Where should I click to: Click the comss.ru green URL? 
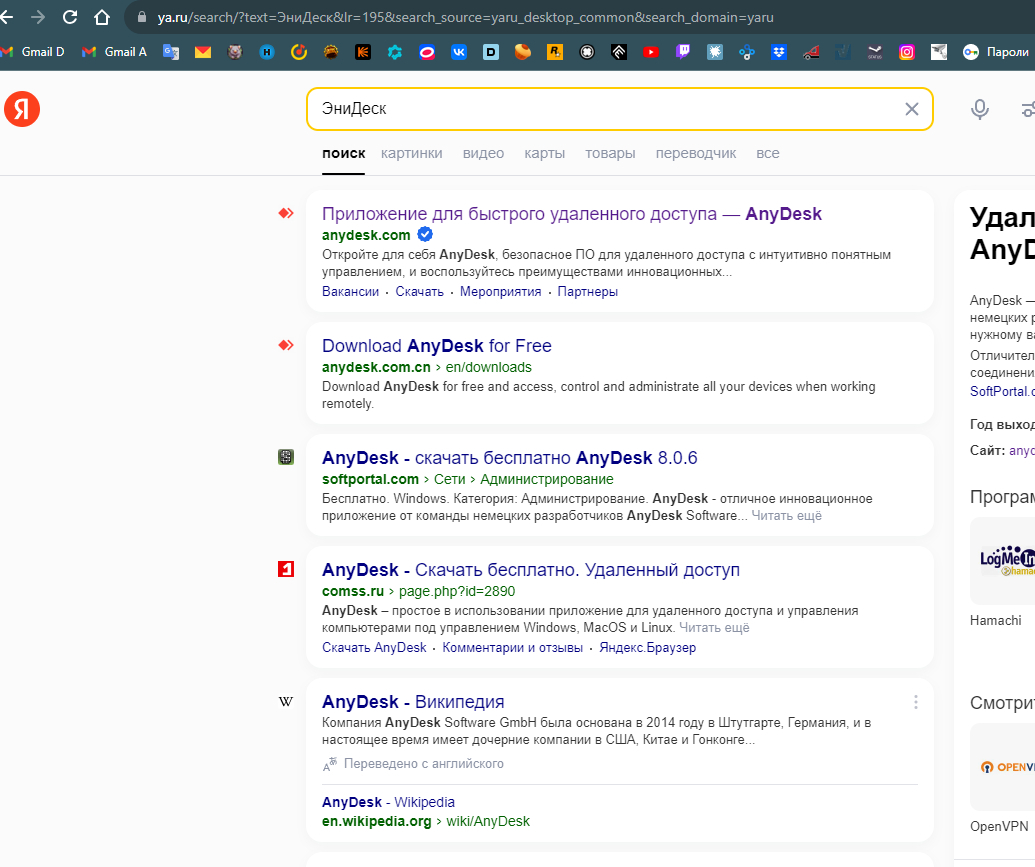[353, 592]
